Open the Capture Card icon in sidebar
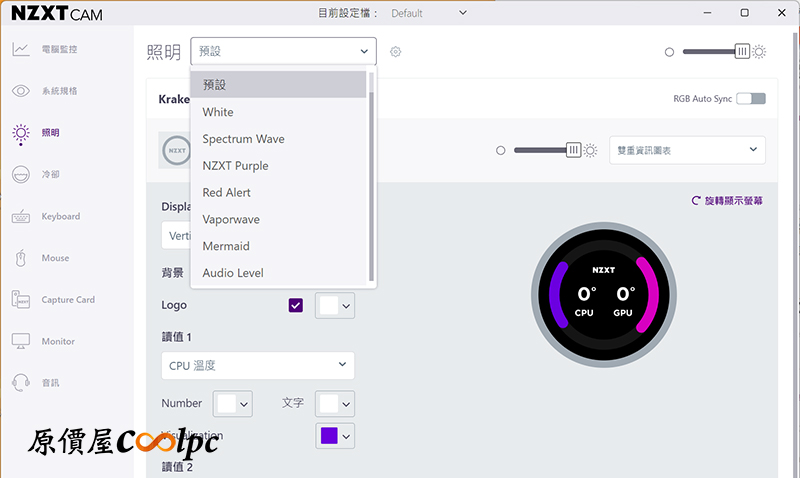This screenshot has height=478, width=800. point(21,299)
